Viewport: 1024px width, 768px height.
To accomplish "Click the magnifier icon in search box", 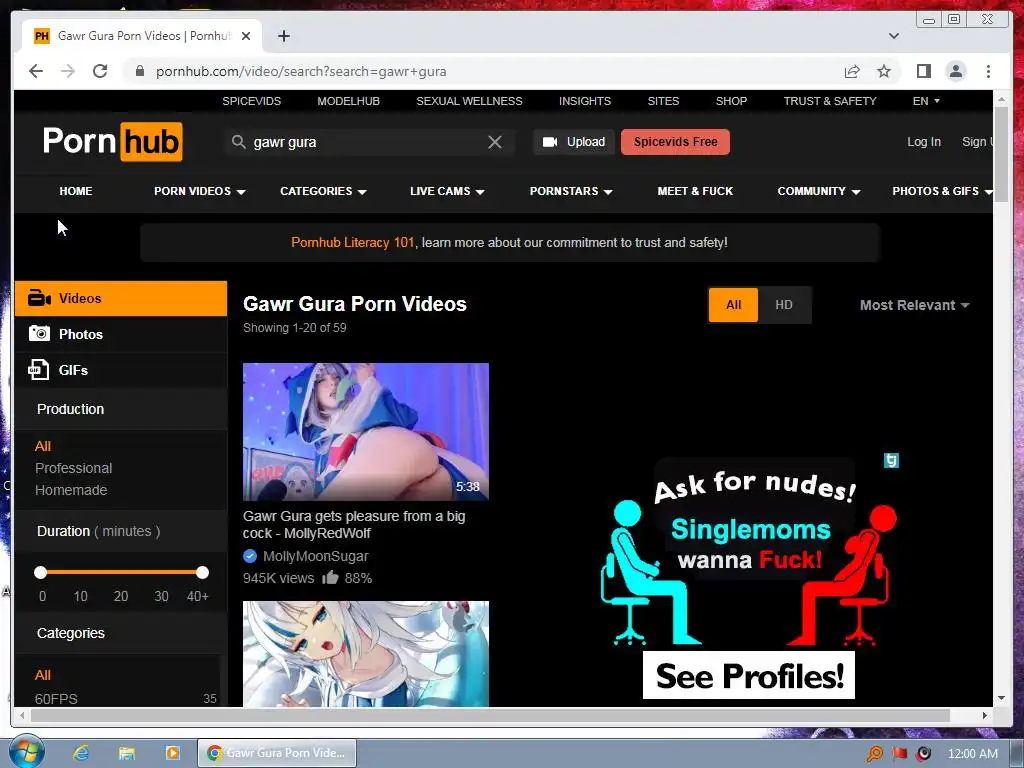I will tap(238, 142).
